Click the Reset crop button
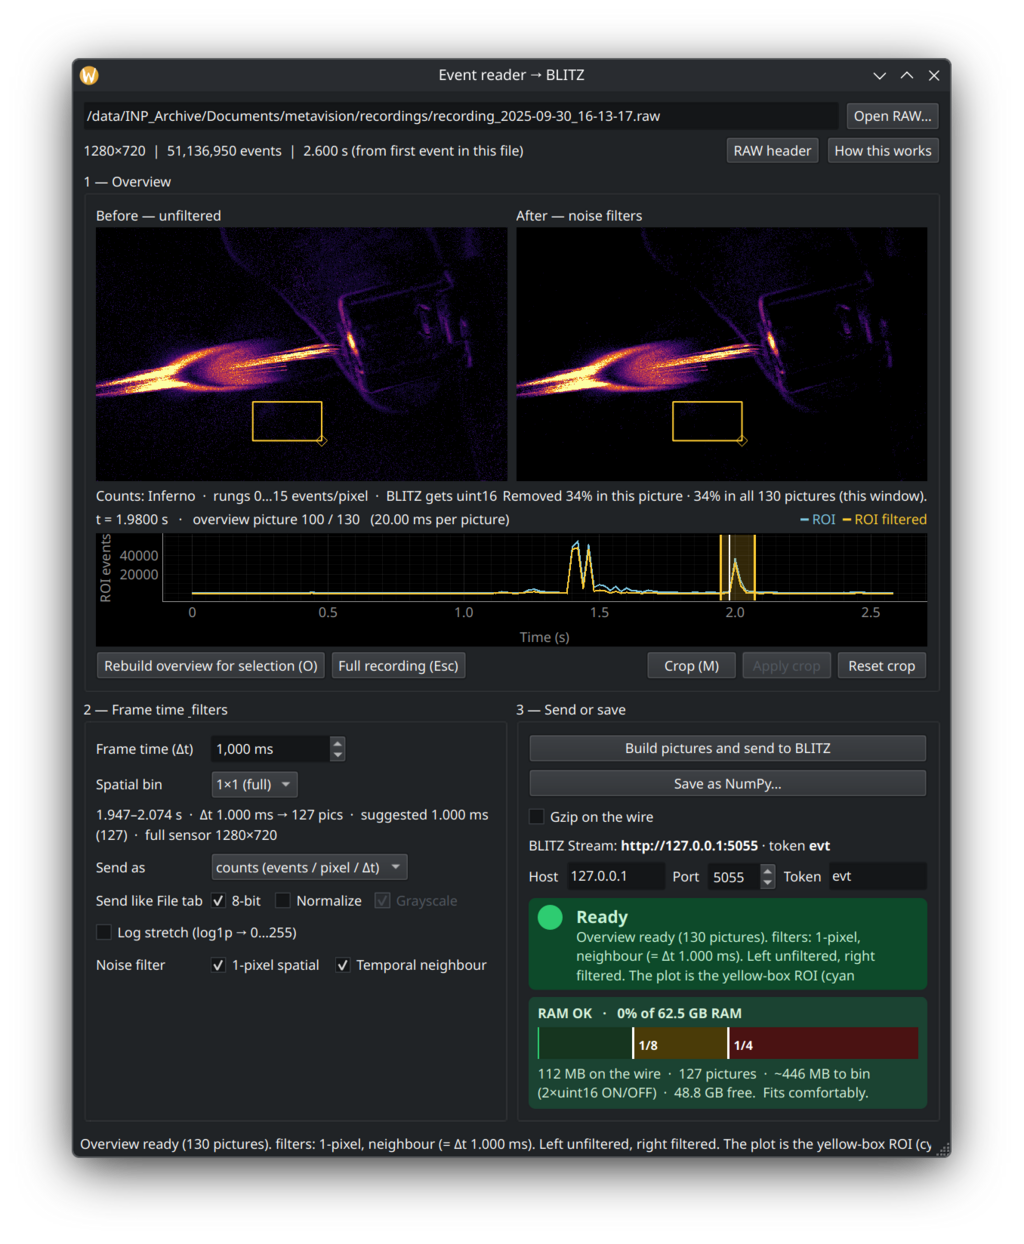The height and width of the screenshot is (1244, 1024). tap(881, 666)
